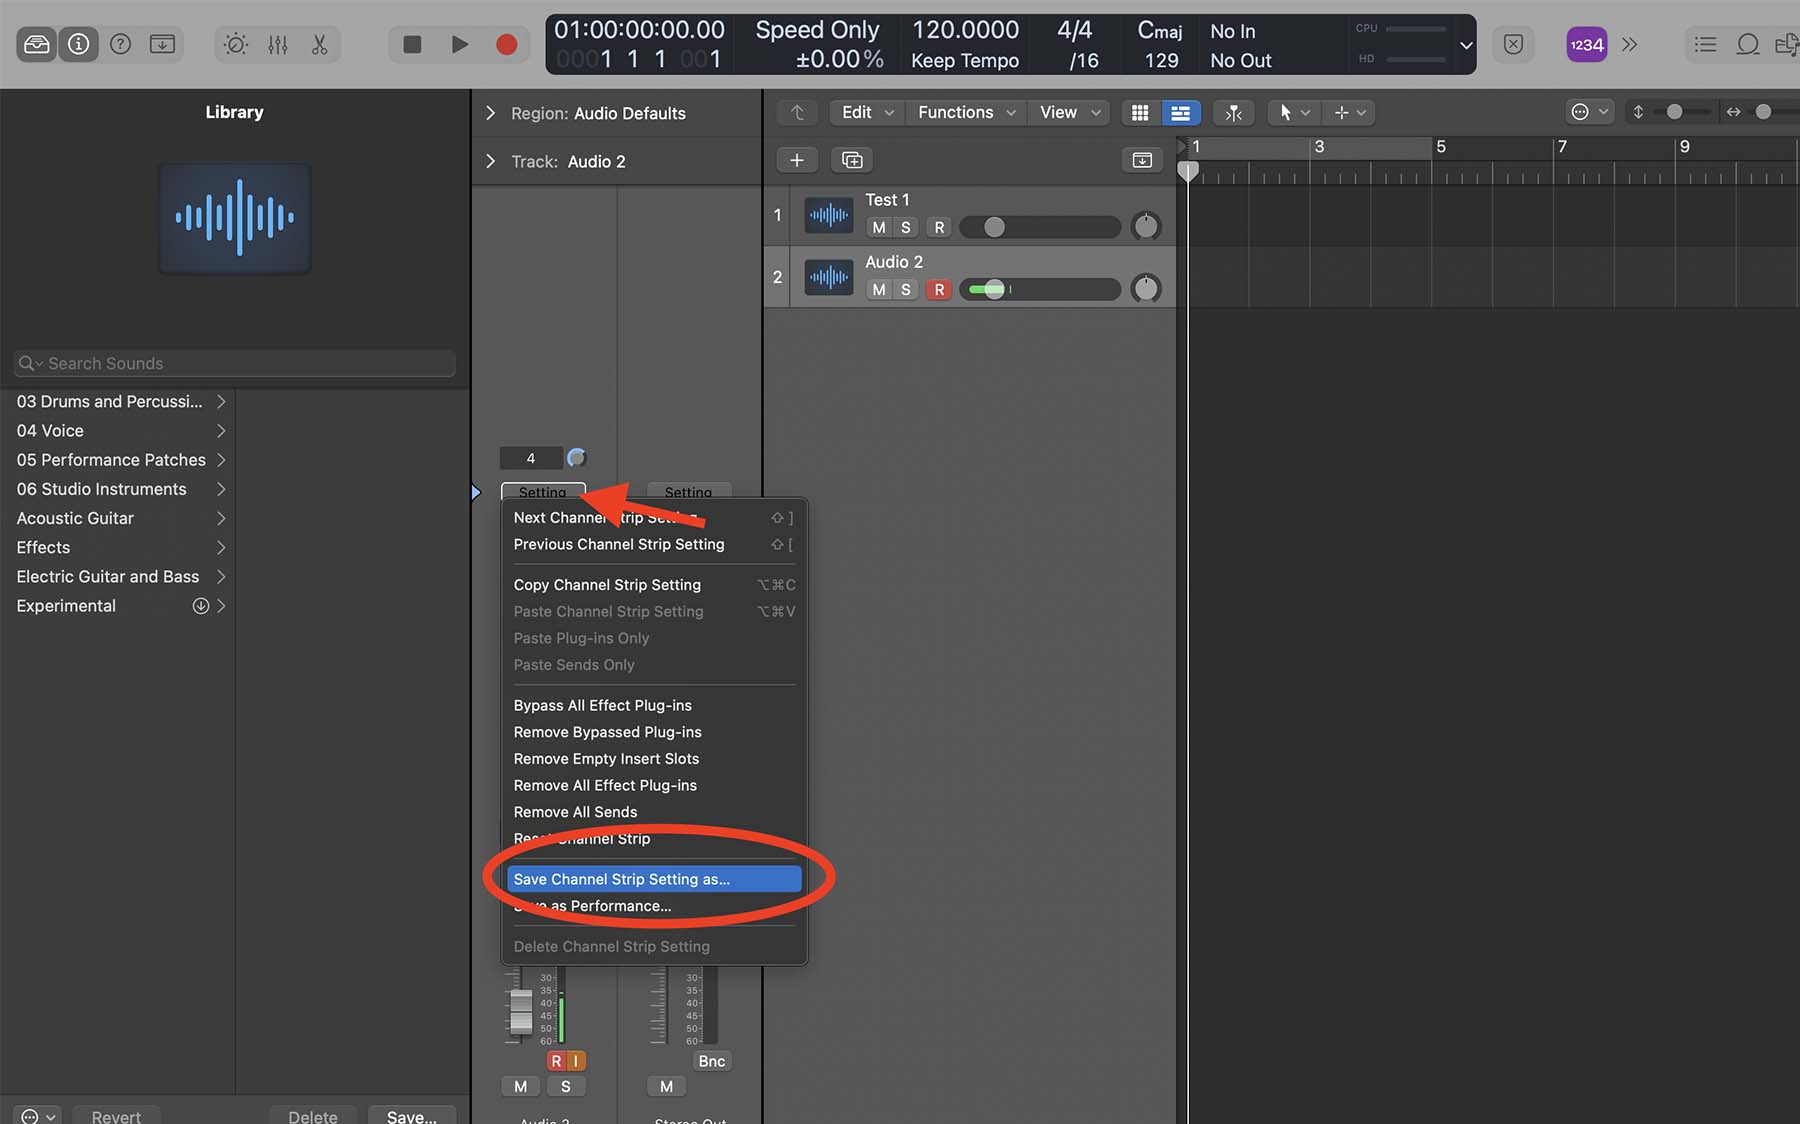This screenshot has height=1124, width=1800.
Task: Download the Experimental sound pack
Action: click(x=201, y=606)
